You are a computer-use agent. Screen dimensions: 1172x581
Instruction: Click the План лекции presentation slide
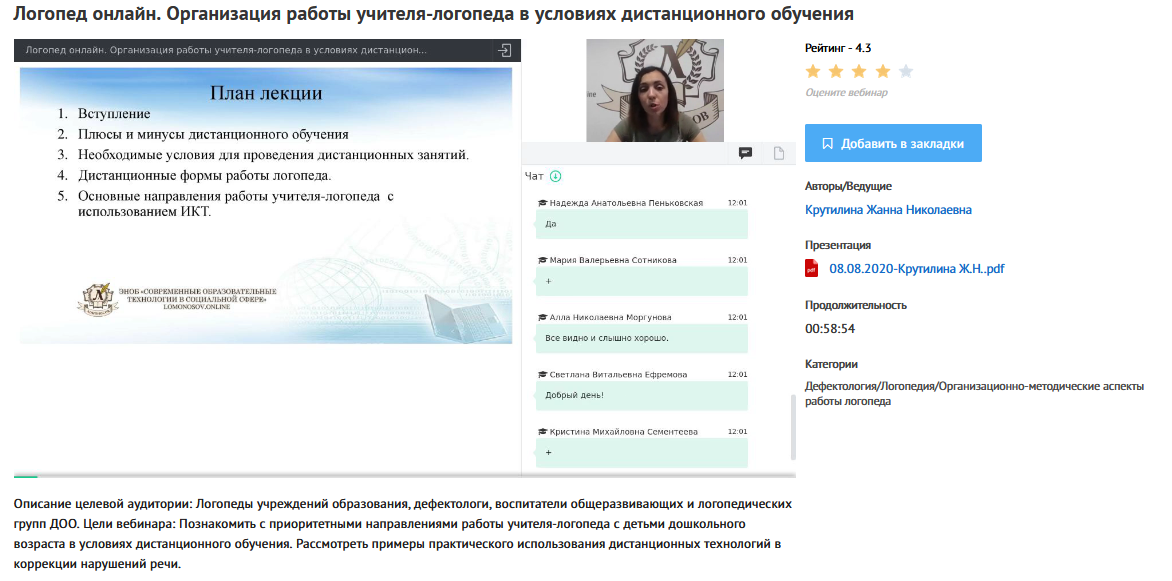(x=266, y=205)
